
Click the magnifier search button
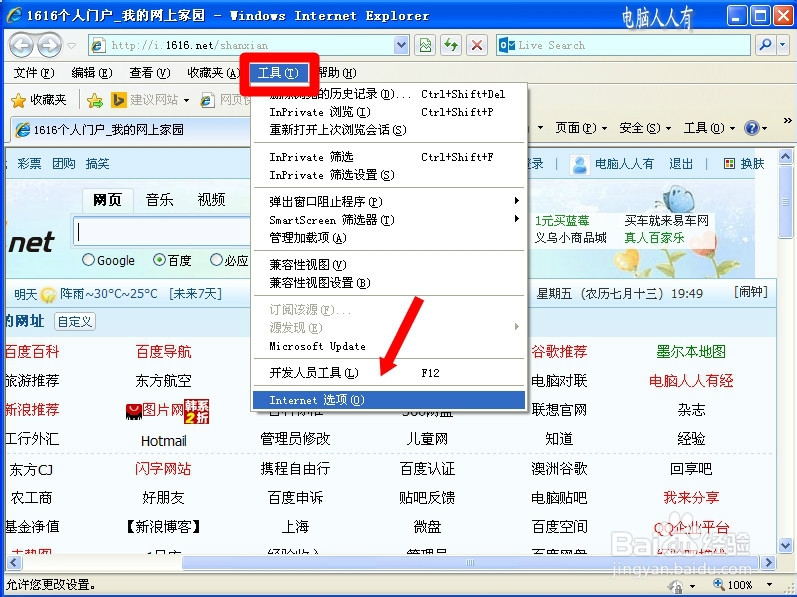coord(765,45)
